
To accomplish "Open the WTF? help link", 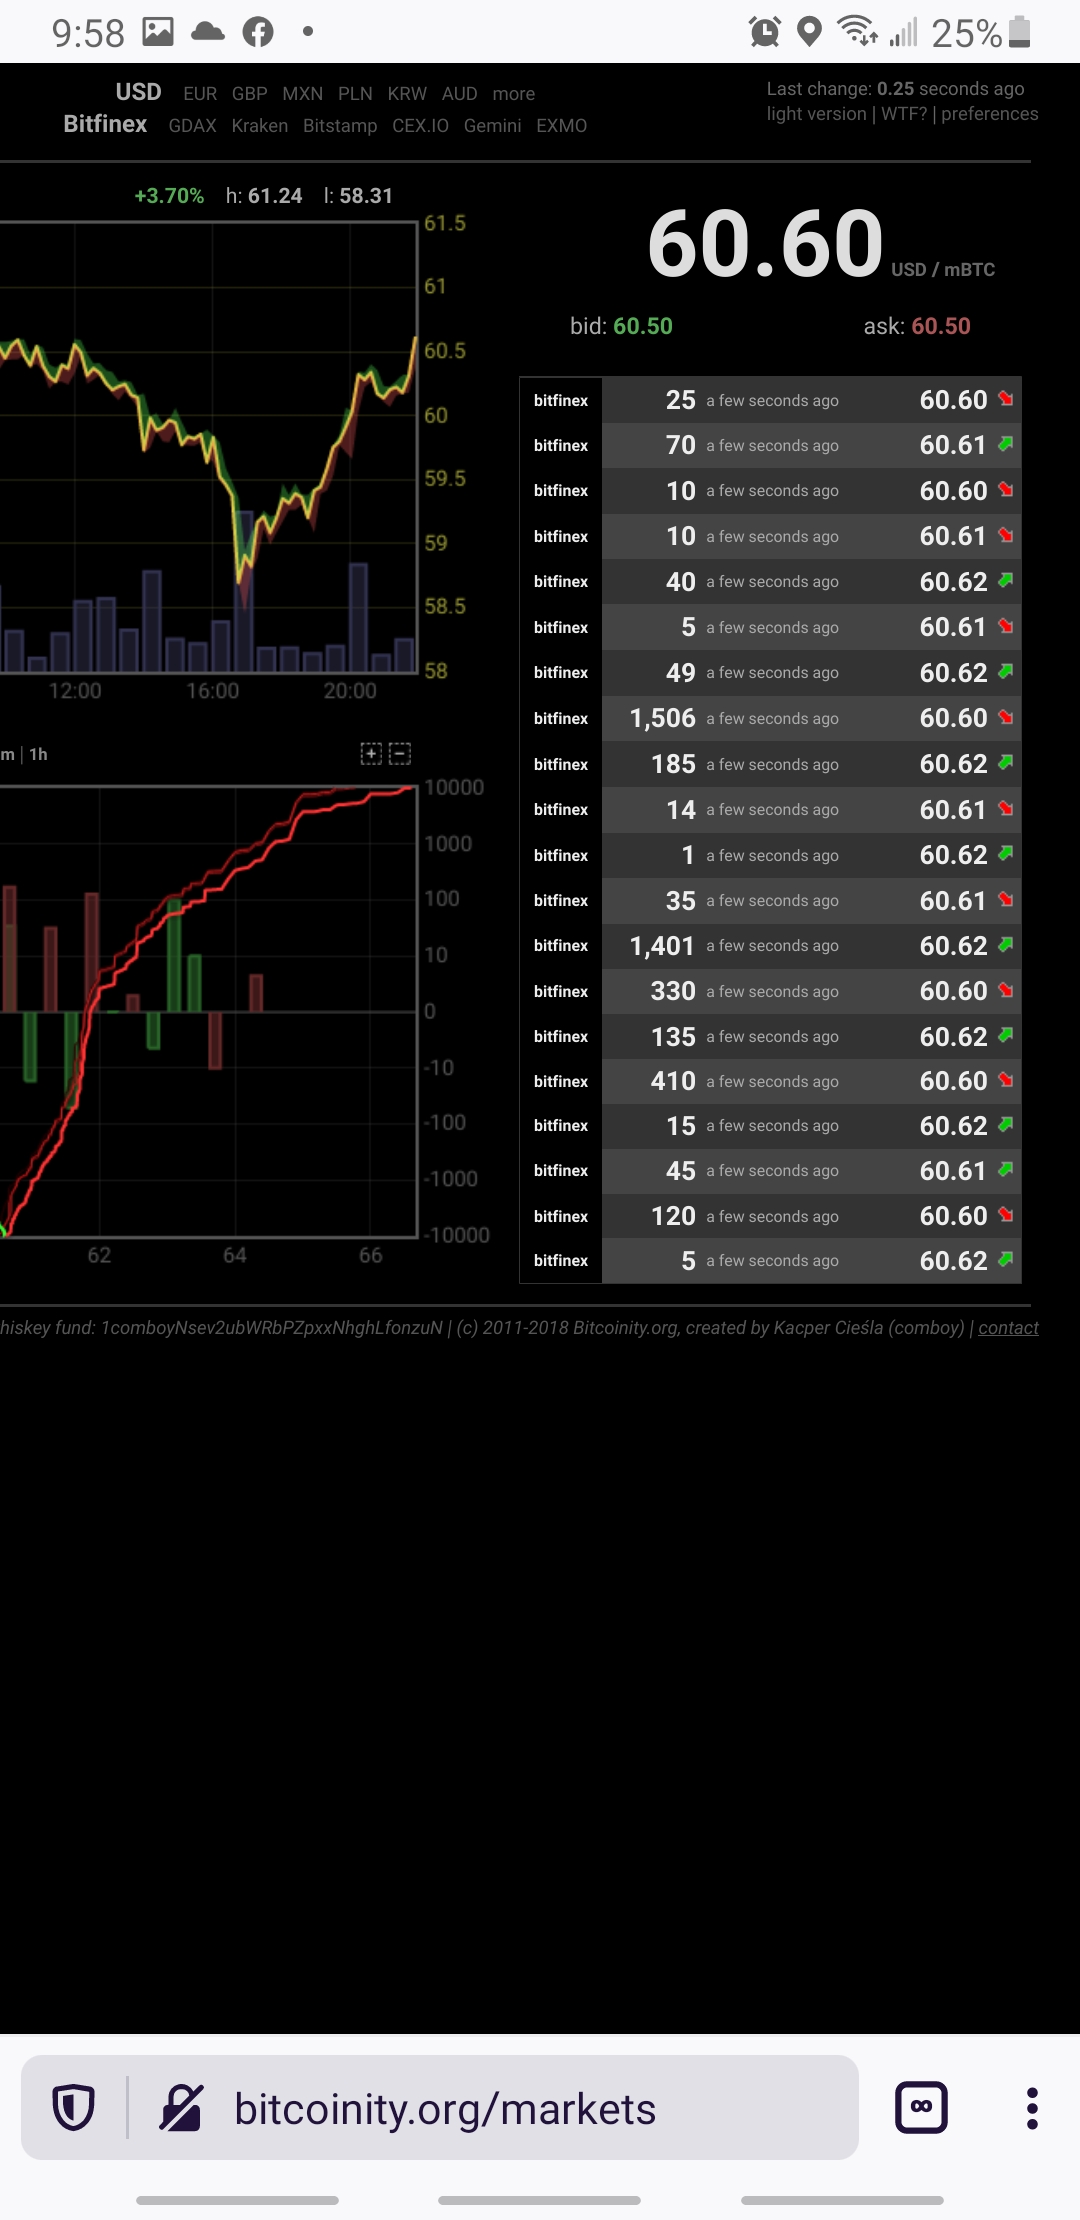I will [904, 114].
